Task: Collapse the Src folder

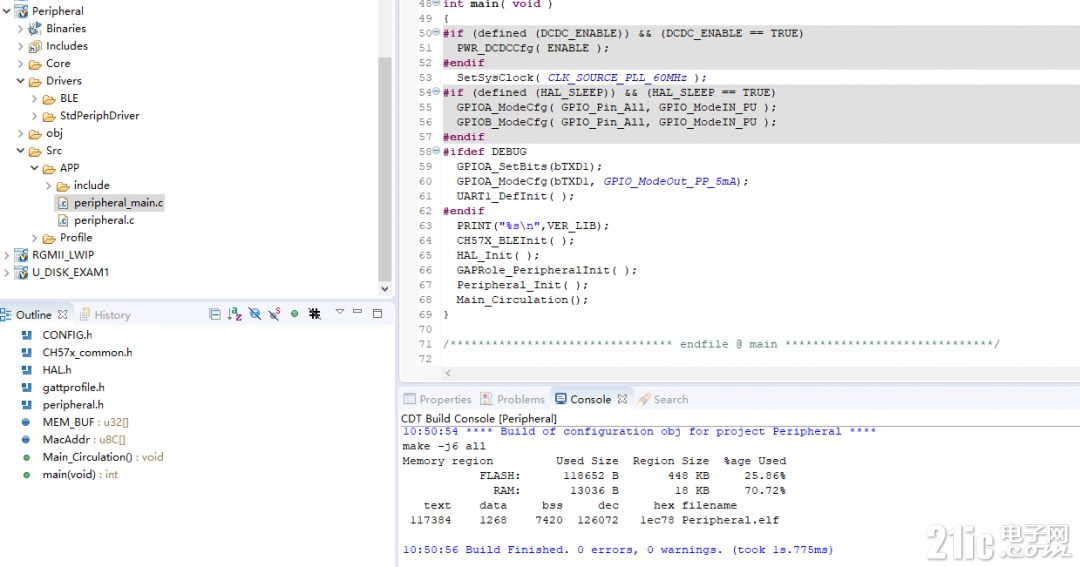Action: pyautogui.click(x=21, y=150)
